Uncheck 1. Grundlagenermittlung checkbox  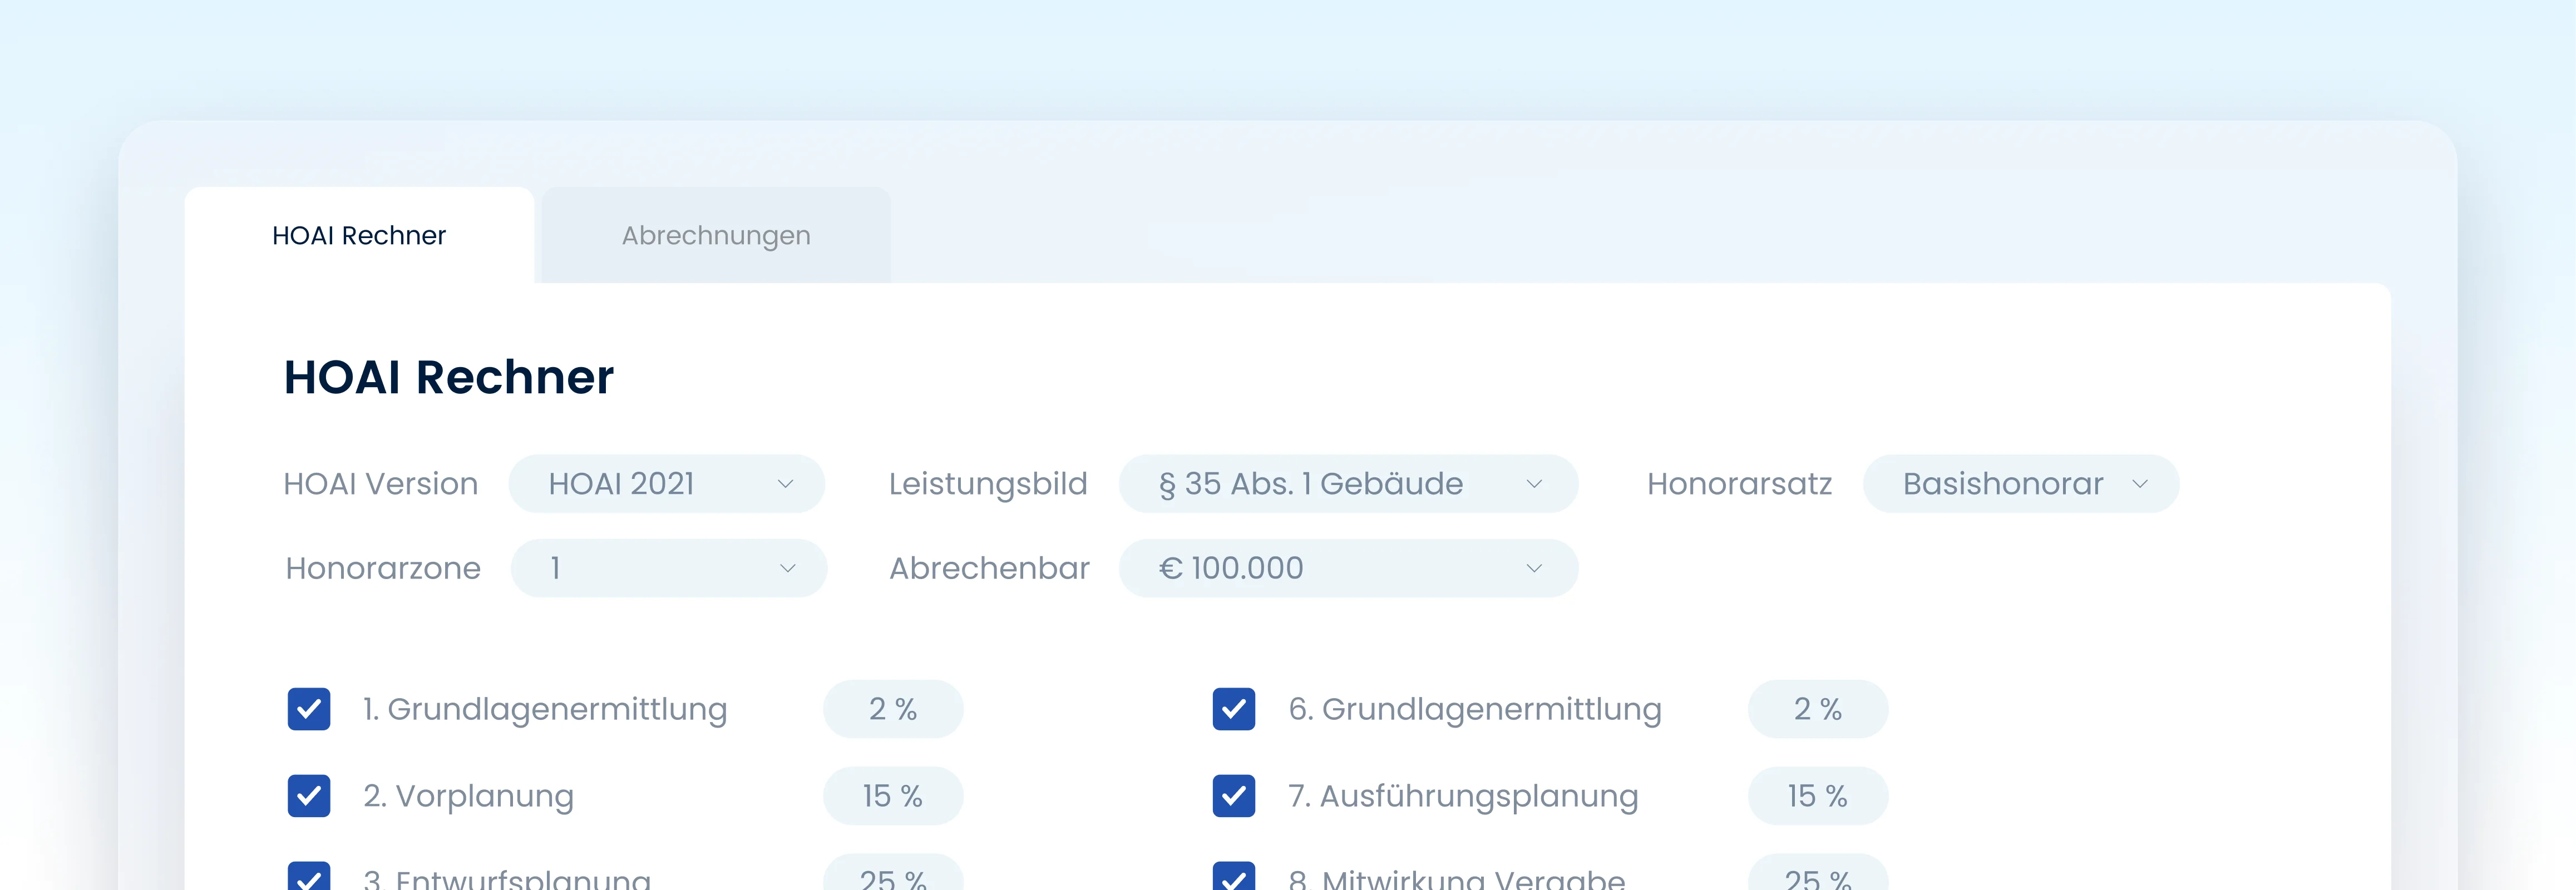pyautogui.click(x=309, y=709)
